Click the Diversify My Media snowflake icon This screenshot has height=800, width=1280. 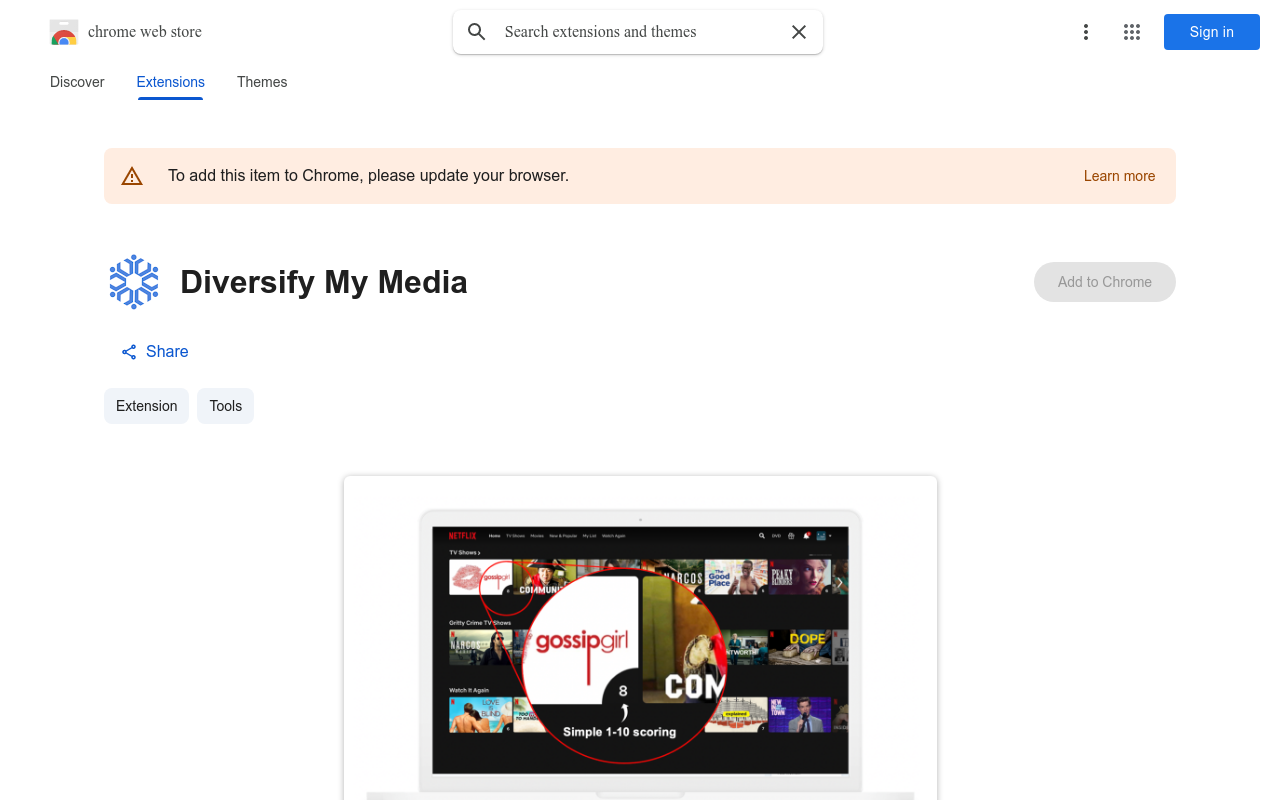134,282
